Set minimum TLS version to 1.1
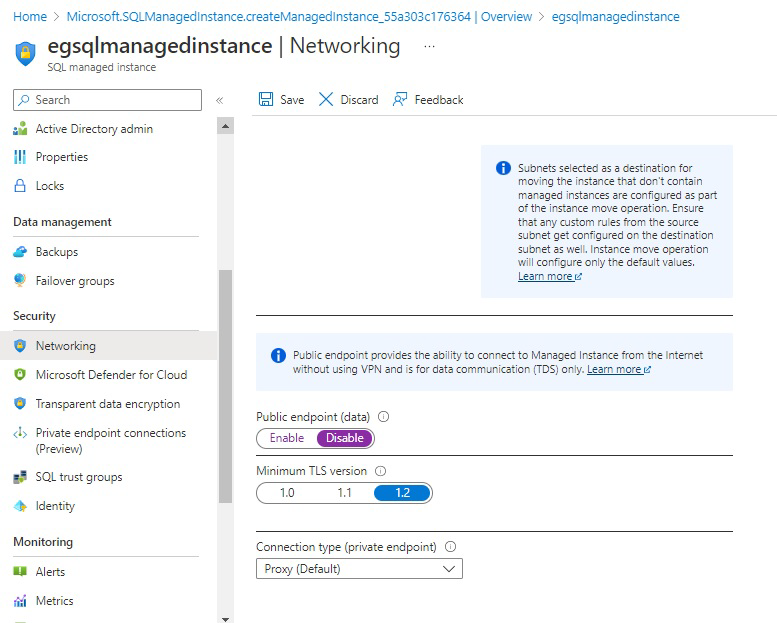 pos(344,493)
